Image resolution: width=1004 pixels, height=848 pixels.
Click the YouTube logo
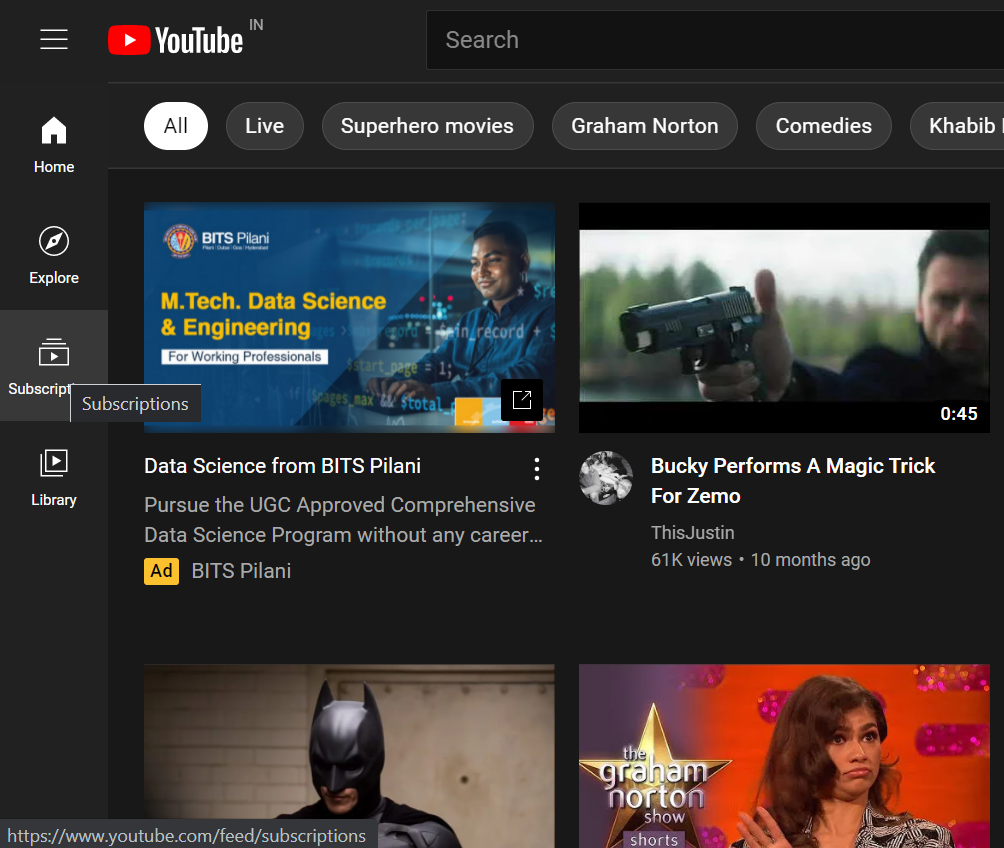click(x=175, y=40)
